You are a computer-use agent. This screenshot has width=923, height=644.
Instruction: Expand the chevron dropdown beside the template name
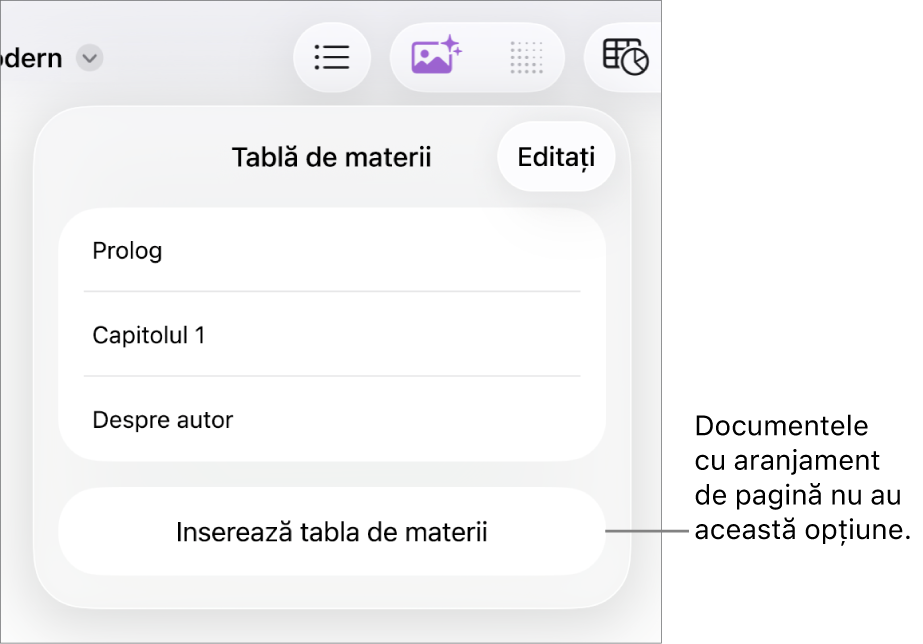point(89,58)
